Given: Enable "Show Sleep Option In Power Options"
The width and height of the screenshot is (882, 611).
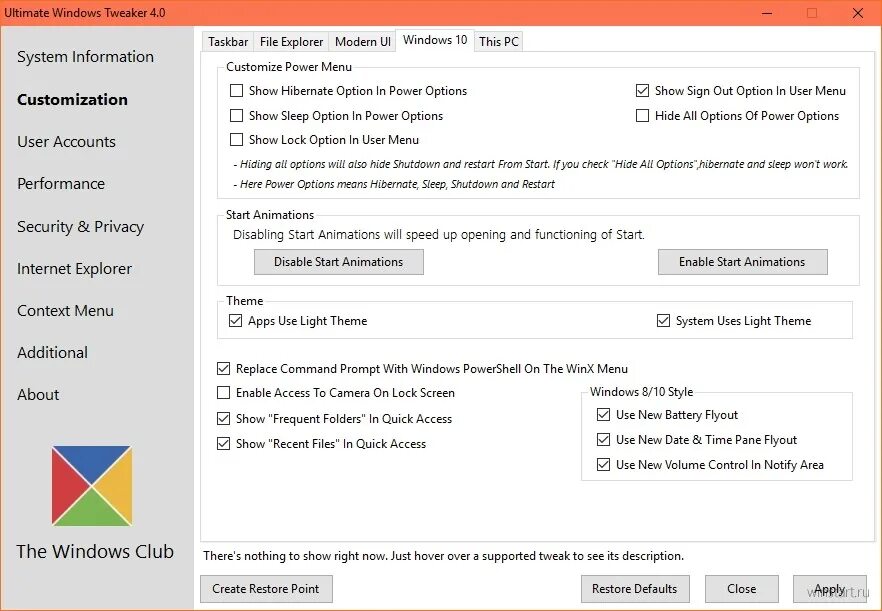Looking at the screenshot, I should pyautogui.click(x=236, y=115).
